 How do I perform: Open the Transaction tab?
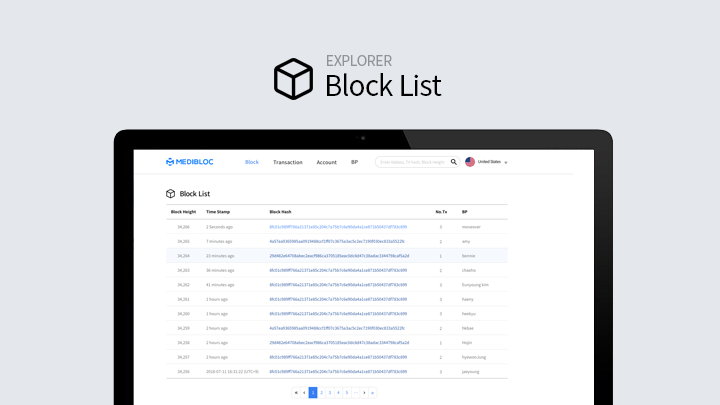[x=287, y=162]
